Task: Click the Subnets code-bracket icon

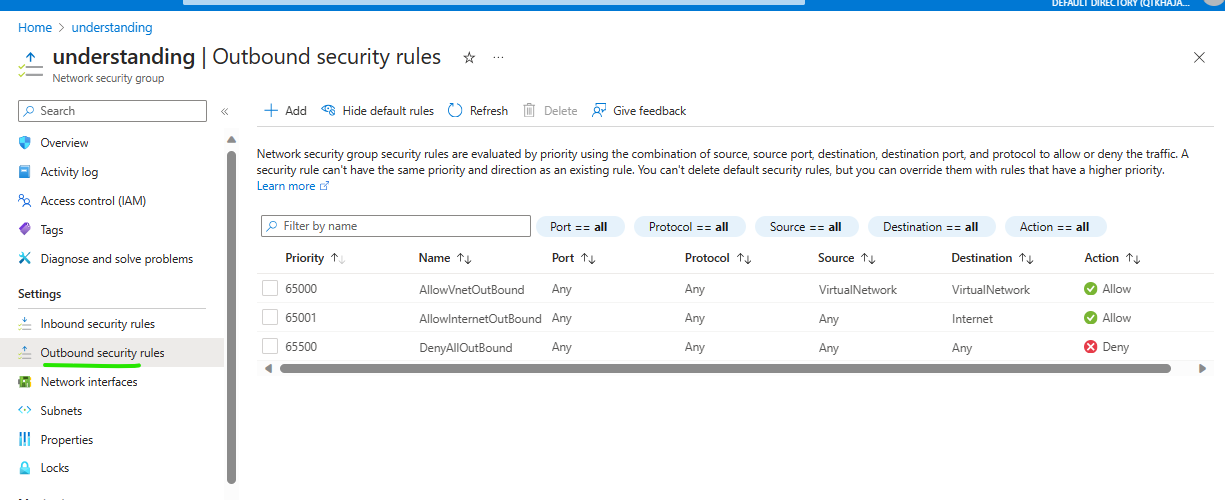Action: (x=25, y=411)
